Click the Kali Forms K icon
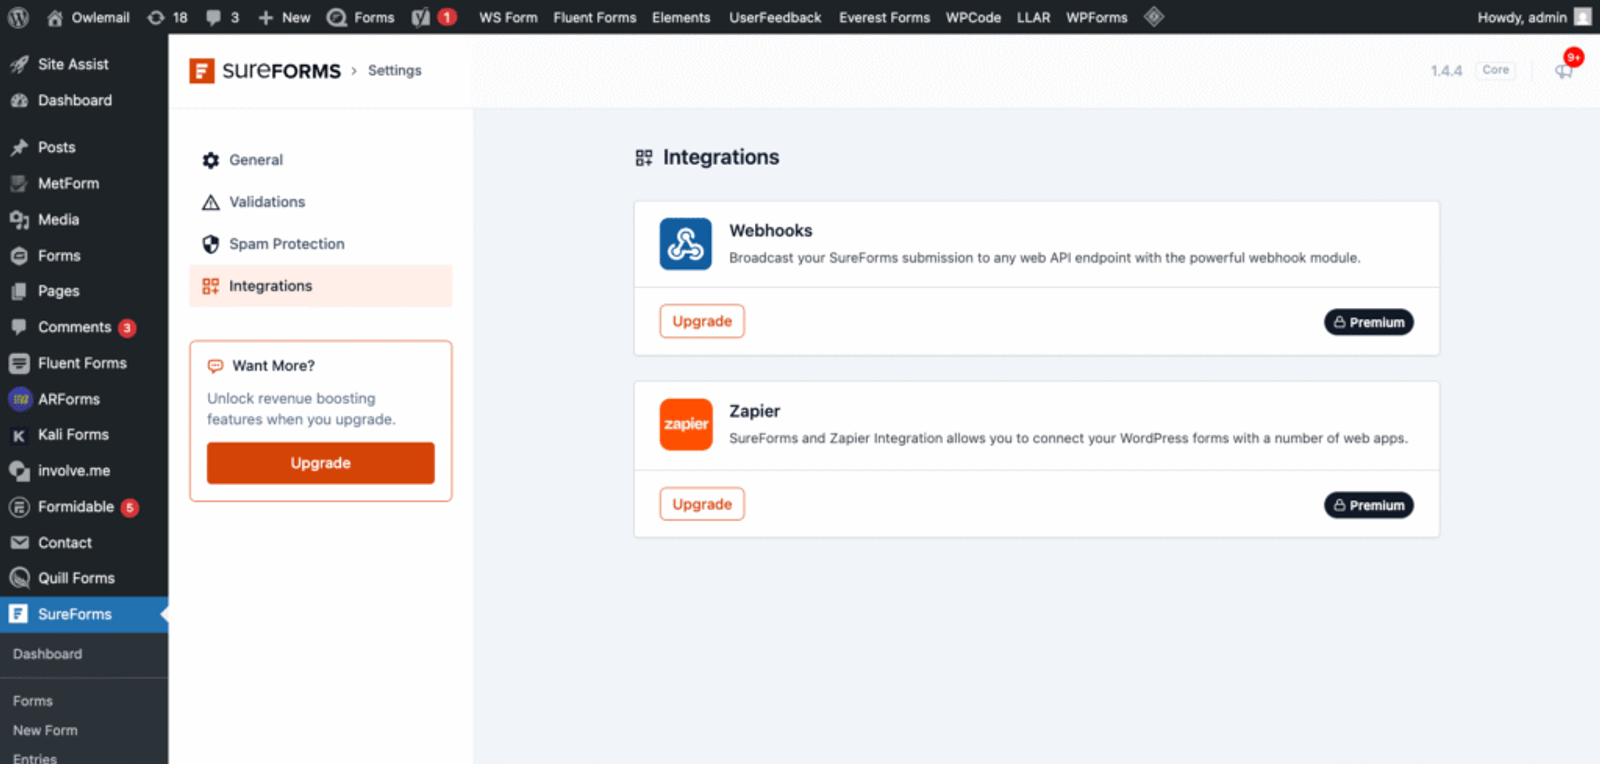The image size is (1600, 764). pos(19,435)
